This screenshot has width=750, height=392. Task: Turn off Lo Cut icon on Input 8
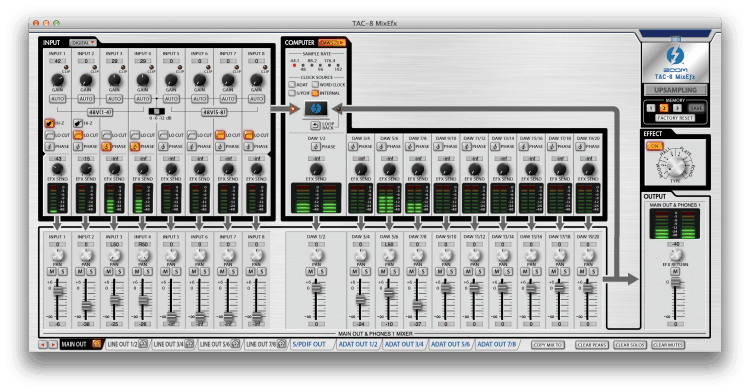248,135
